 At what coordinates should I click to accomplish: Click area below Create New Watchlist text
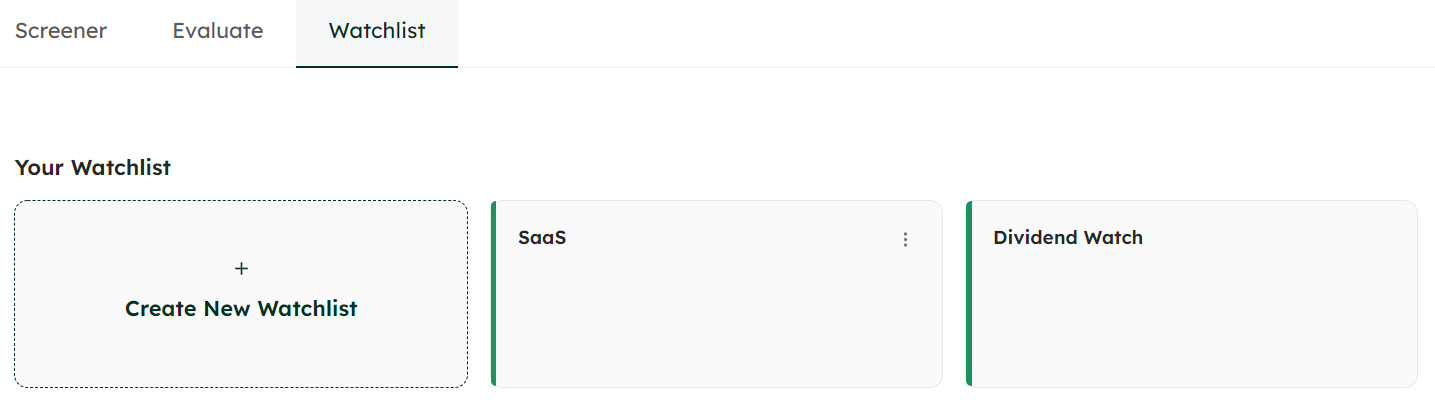[x=241, y=355]
